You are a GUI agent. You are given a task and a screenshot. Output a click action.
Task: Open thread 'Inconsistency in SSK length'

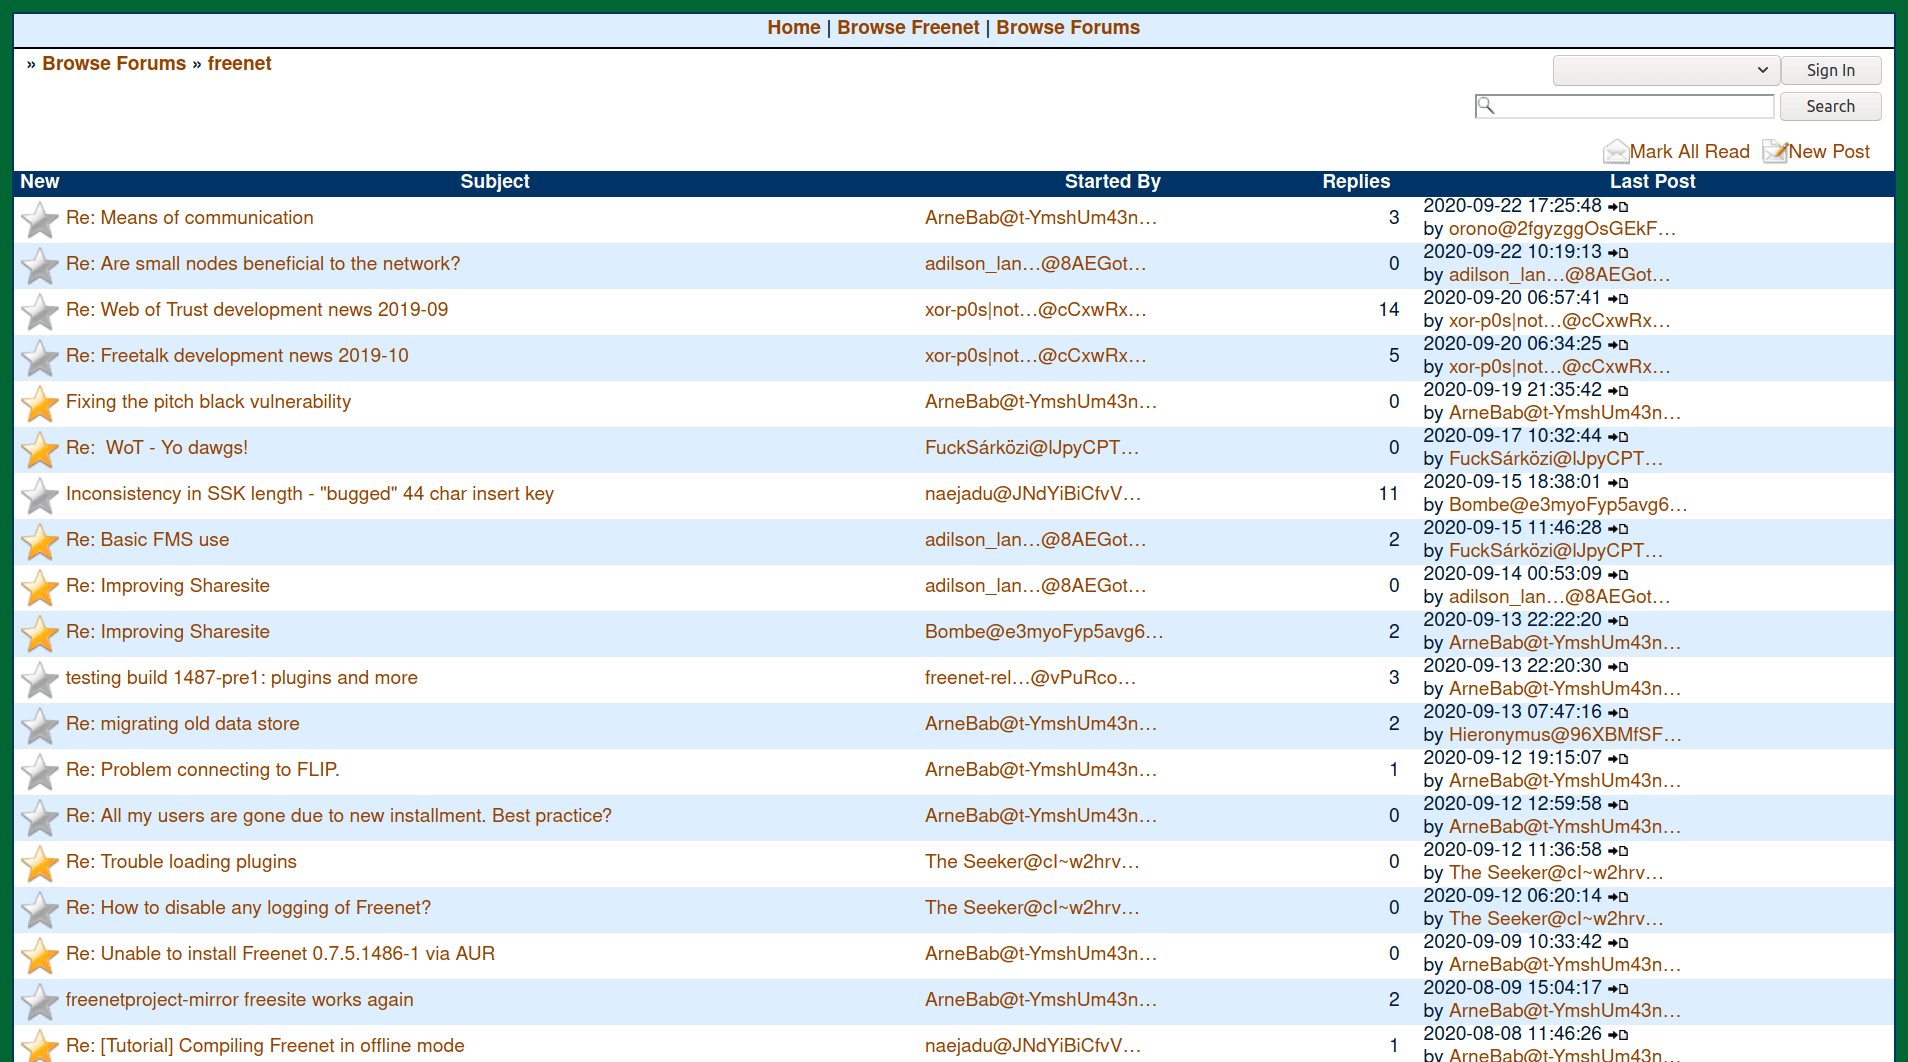coord(309,494)
